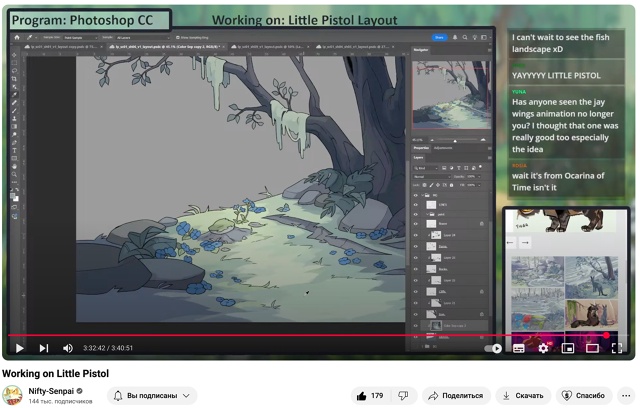Open the layer filter Kind dropdown
The width and height of the screenshot is (640, 408).
point(425,168)
